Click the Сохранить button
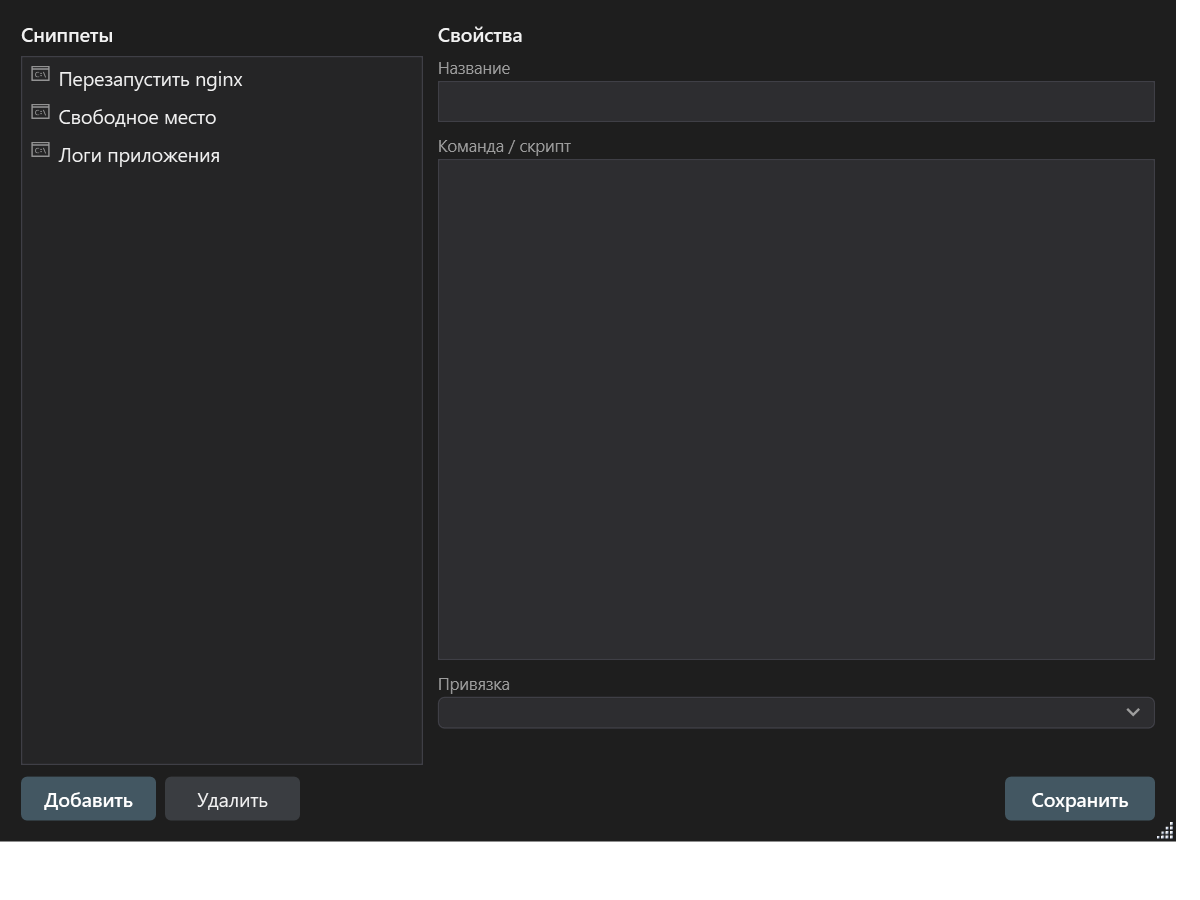The height and width of the screenshot is (900, 1200). coord(1080,799)
